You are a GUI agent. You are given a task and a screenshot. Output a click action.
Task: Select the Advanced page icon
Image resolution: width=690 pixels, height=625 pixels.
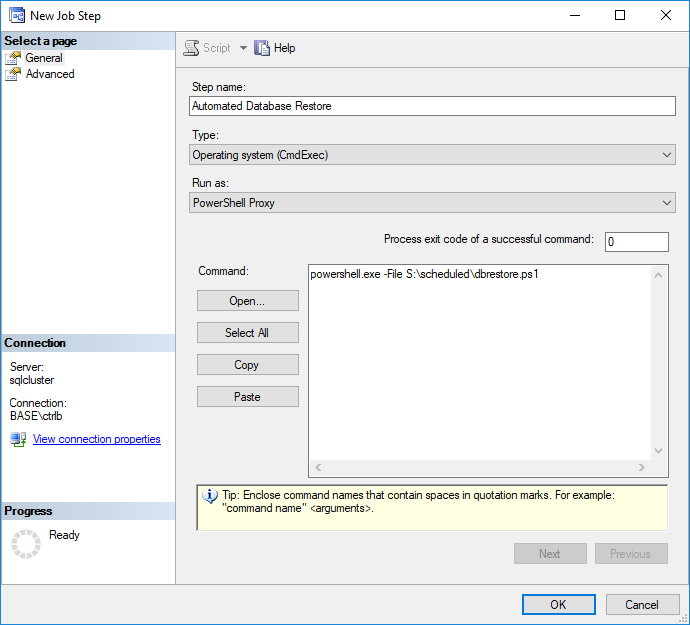coord(13,74)
